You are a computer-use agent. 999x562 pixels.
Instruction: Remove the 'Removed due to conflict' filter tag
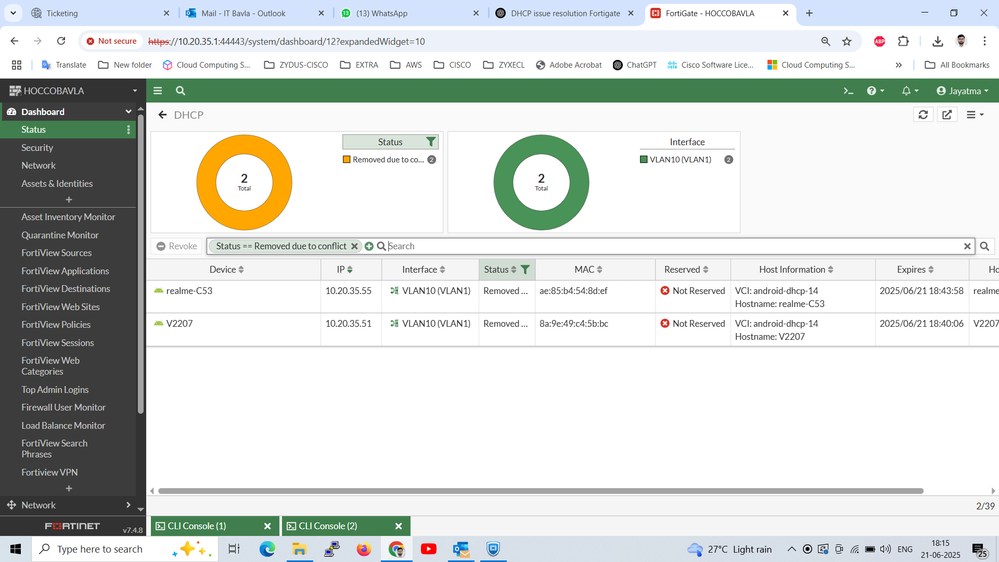pos(354,246)
